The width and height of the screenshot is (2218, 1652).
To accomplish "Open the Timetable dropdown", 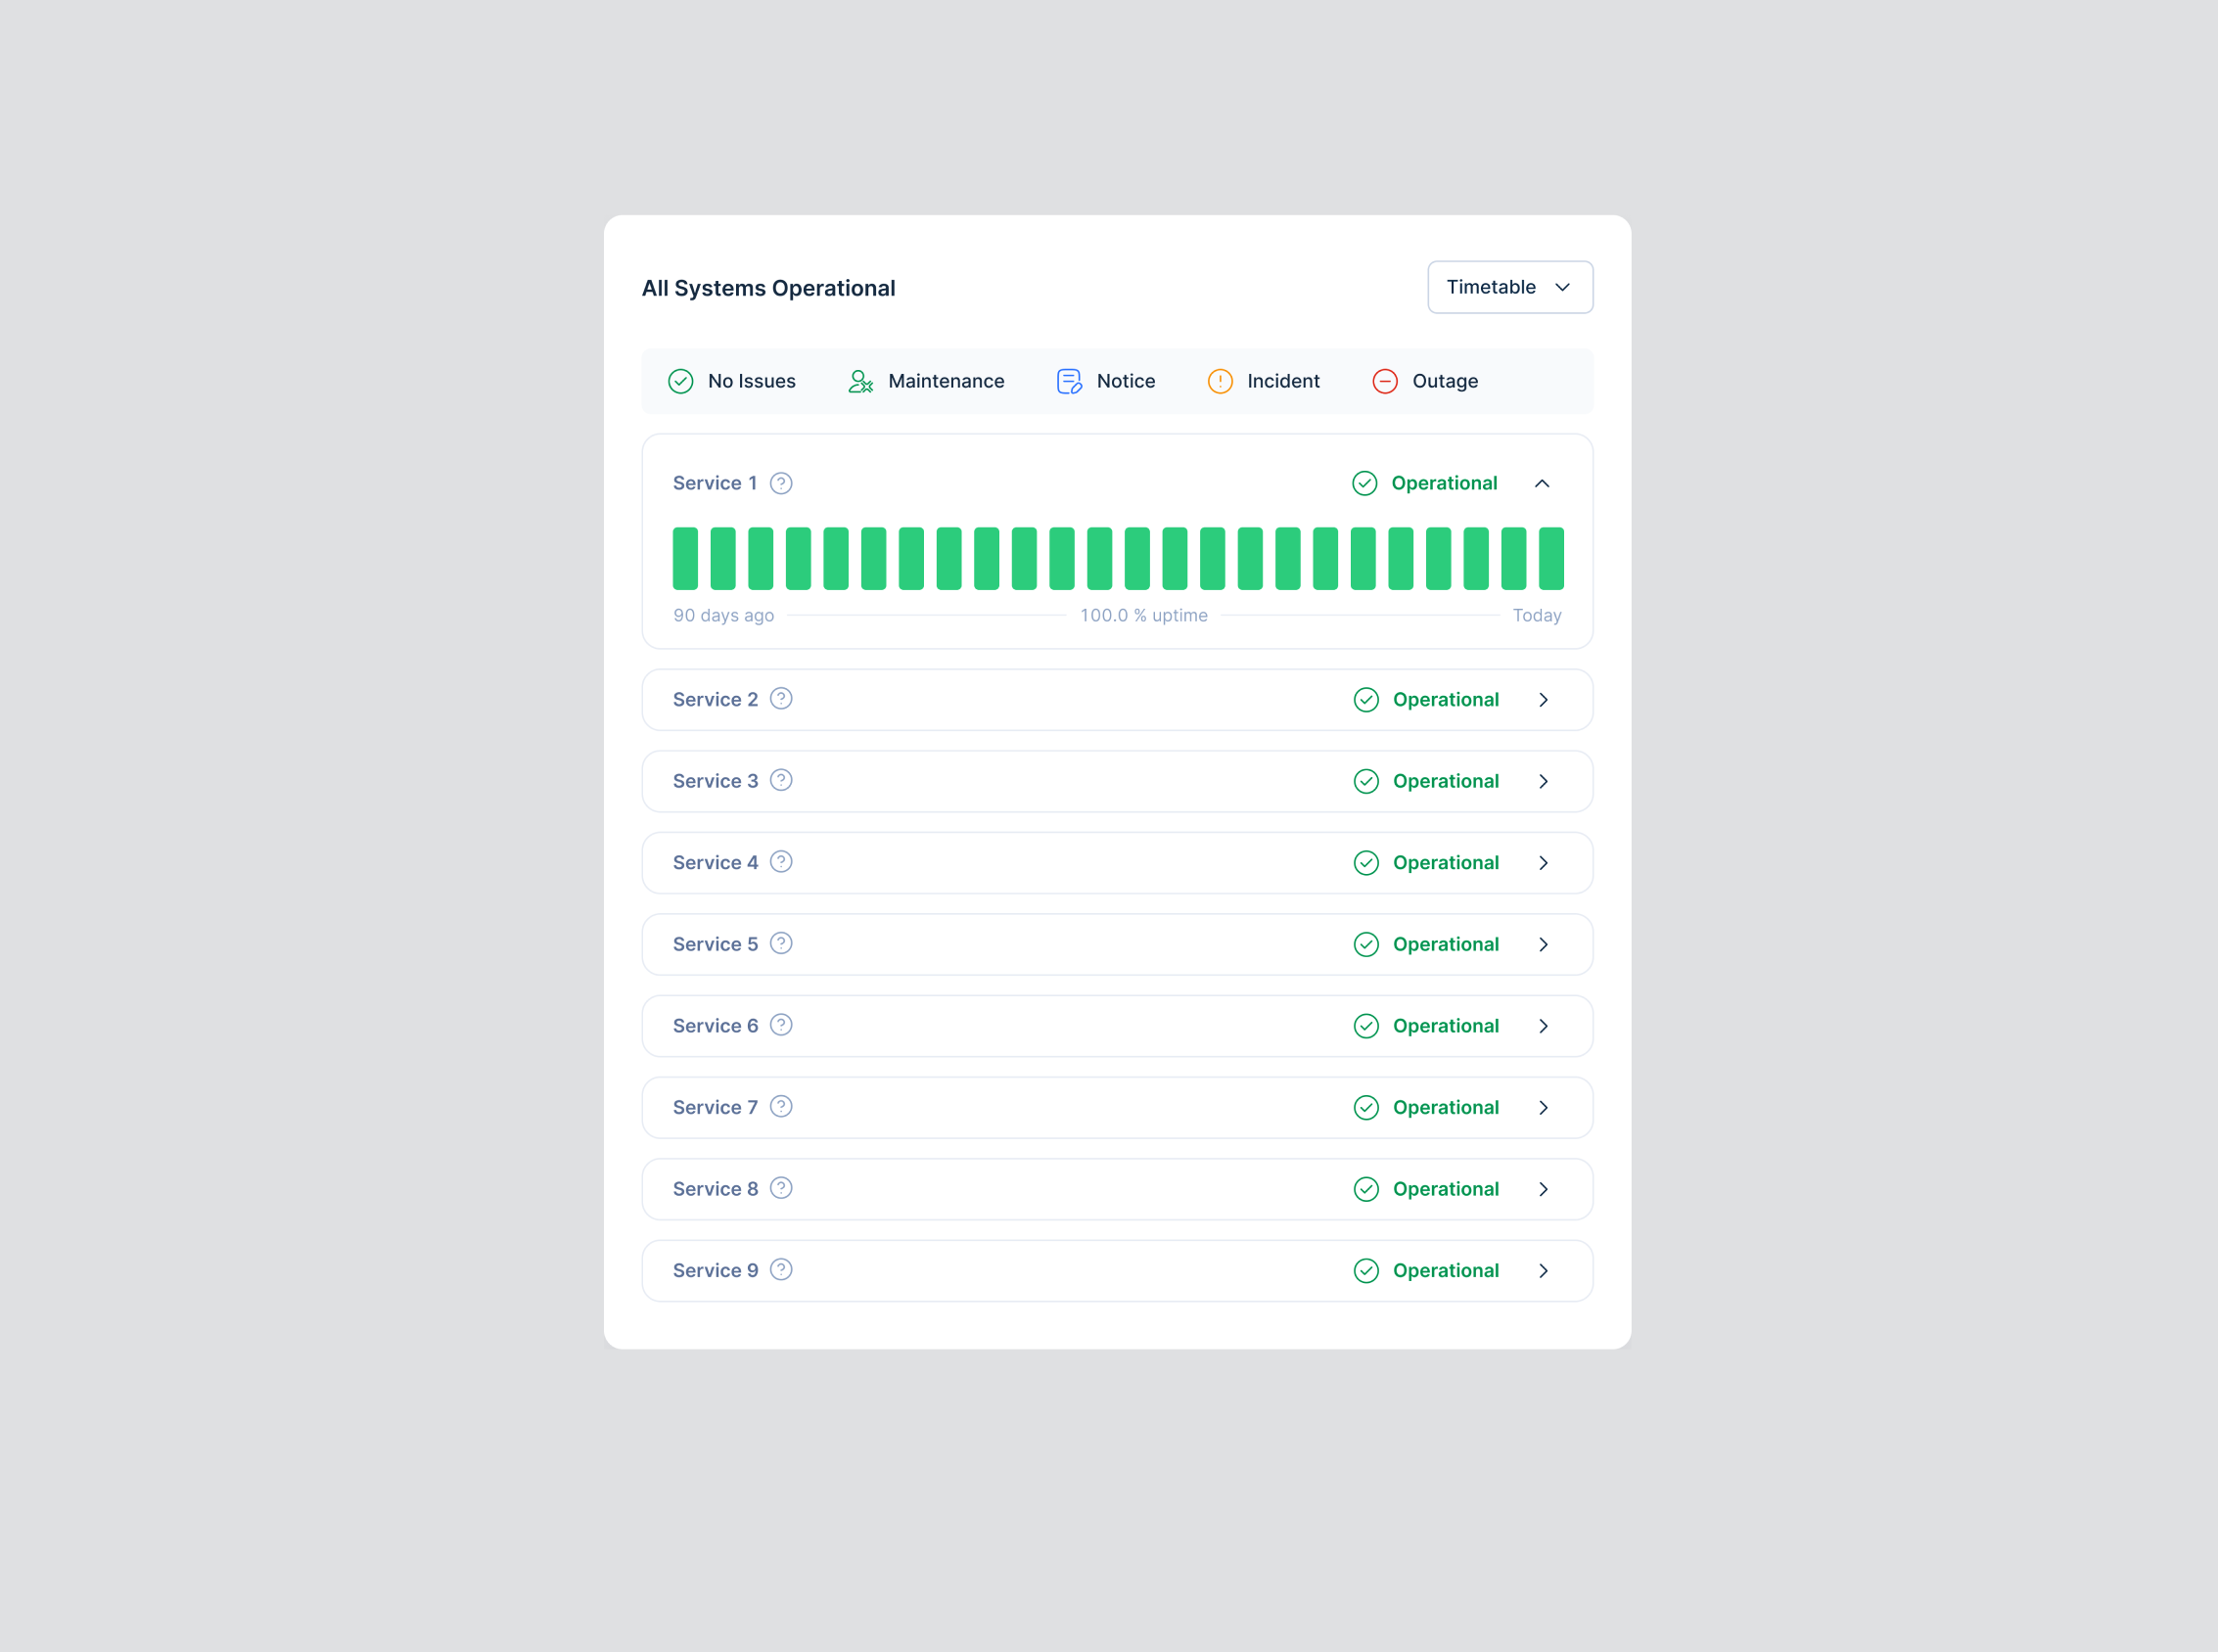I will [x=1509, y=287].
